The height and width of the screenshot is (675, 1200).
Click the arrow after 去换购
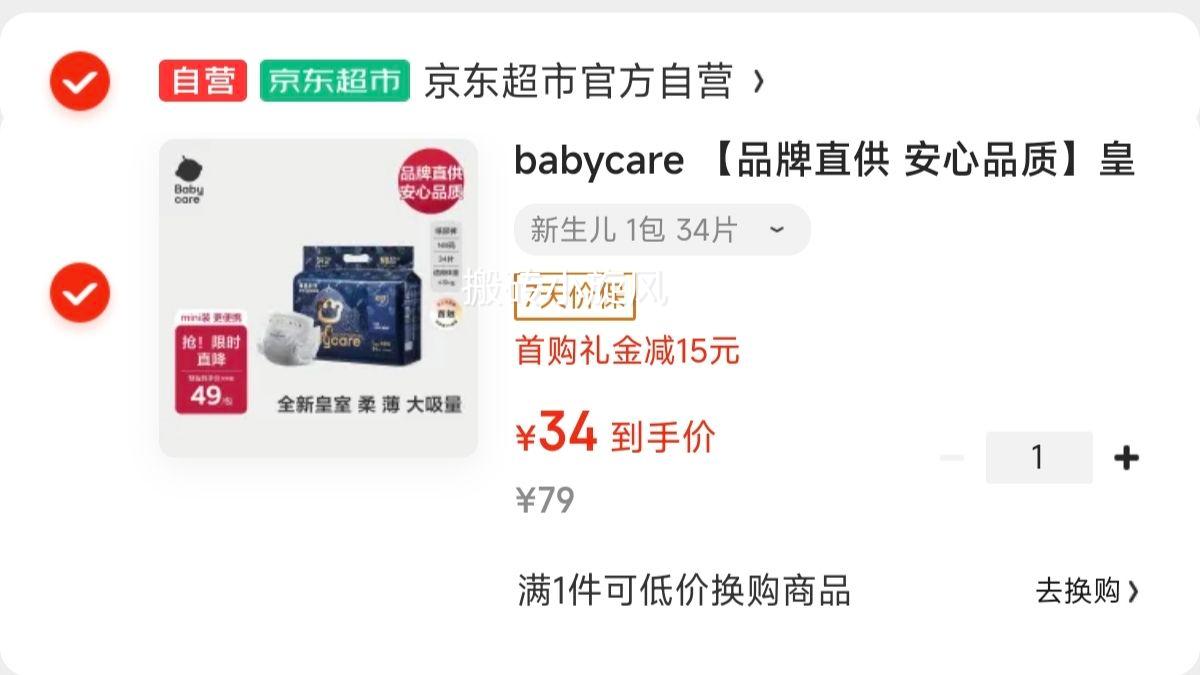click(1133, 592)
